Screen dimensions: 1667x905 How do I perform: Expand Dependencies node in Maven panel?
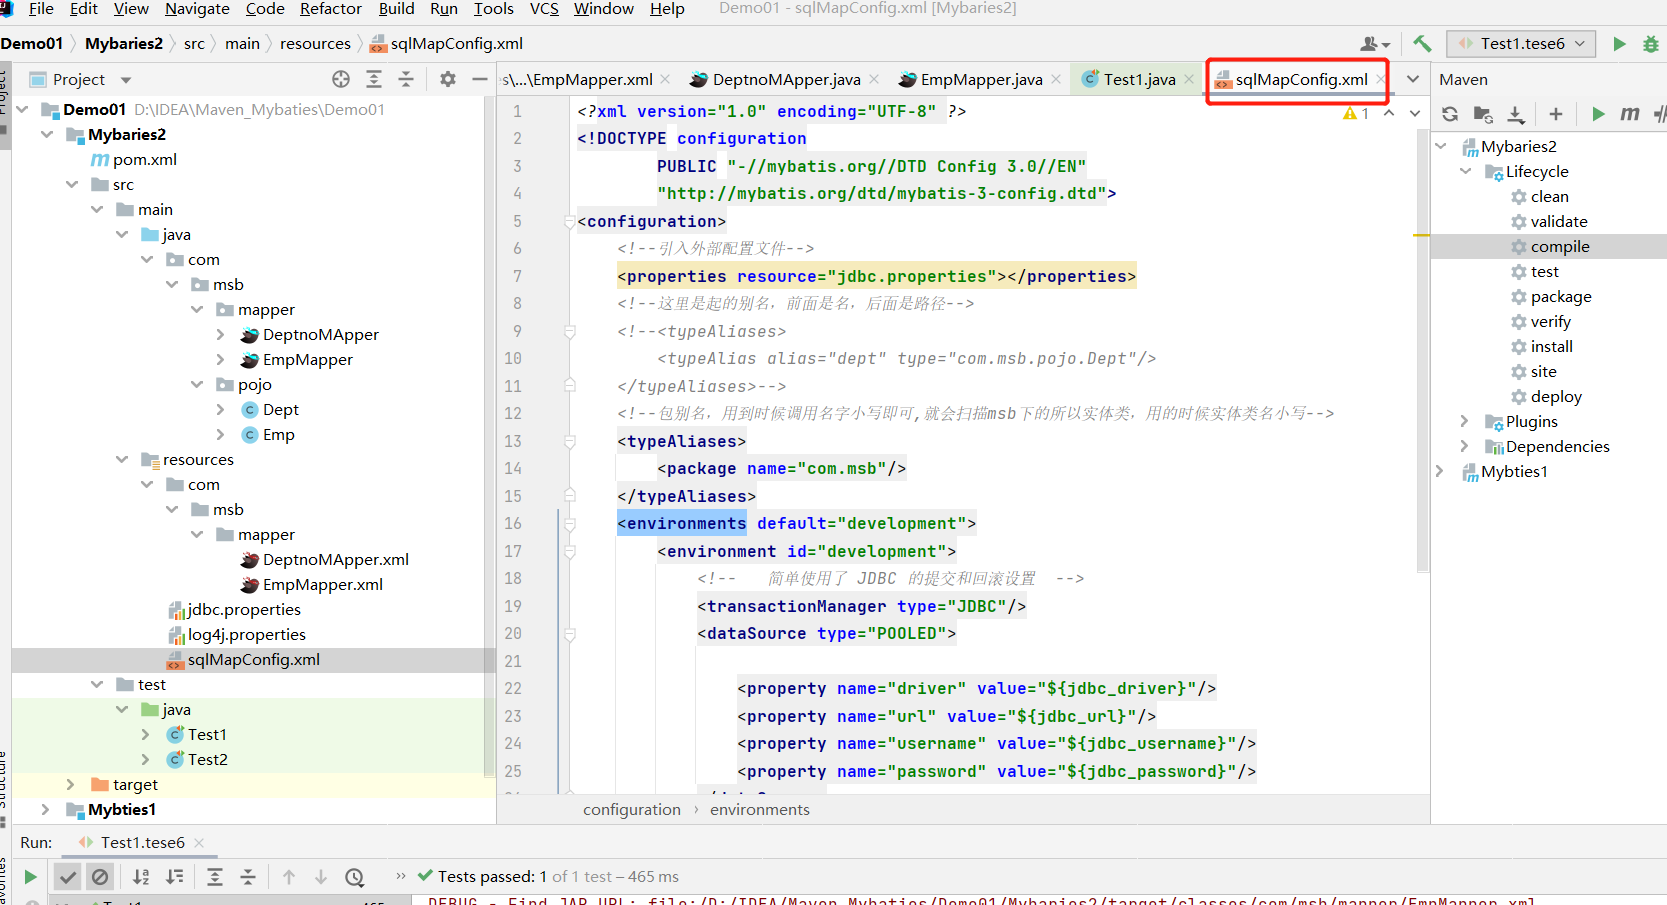1466,446
